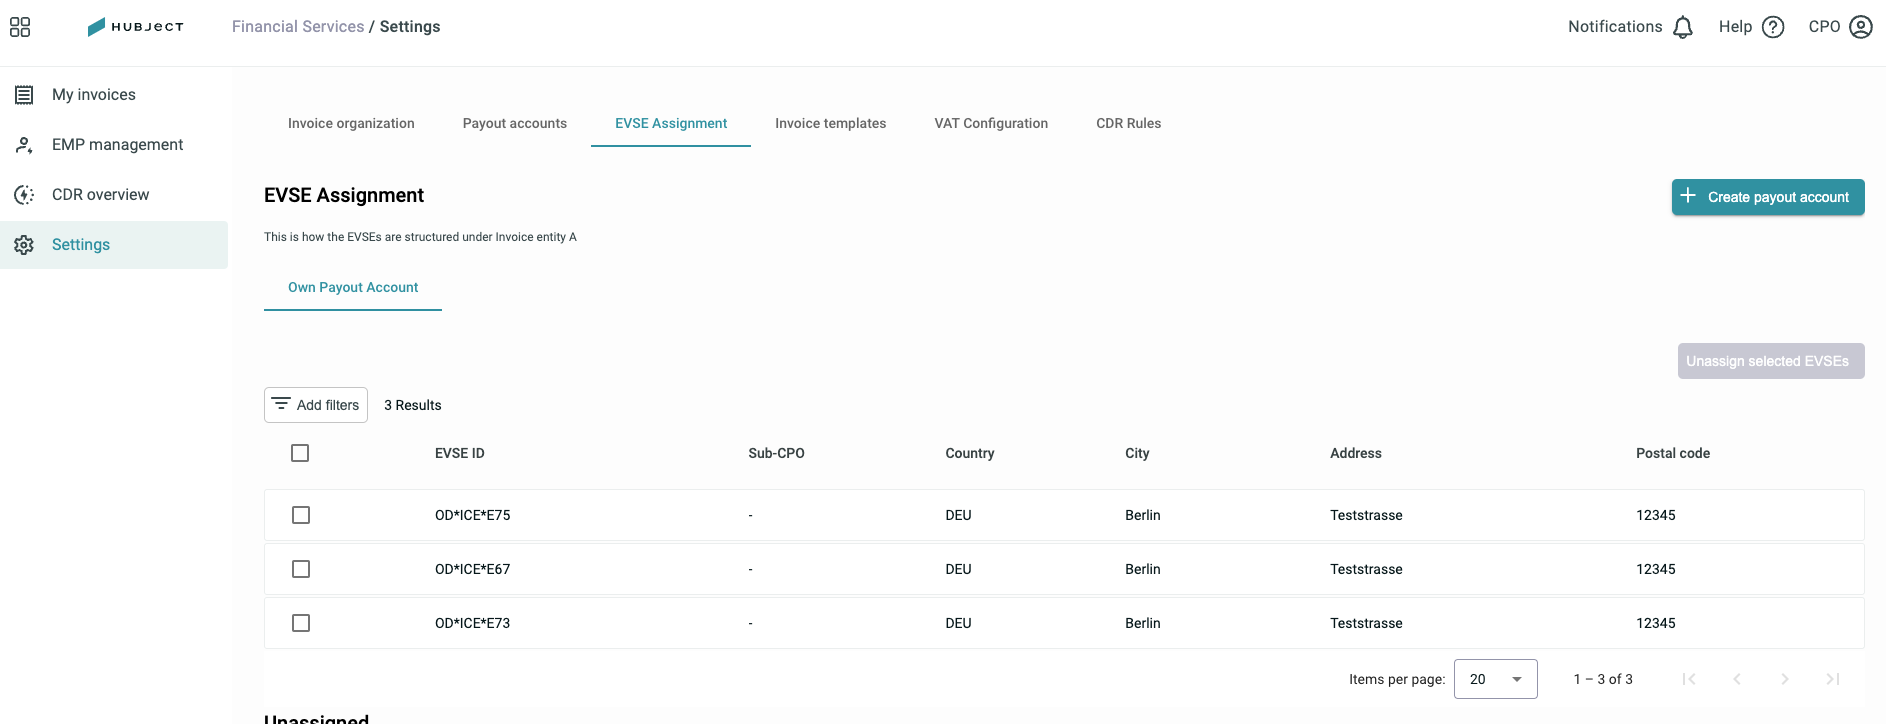Open the apps grid icon
Image resolution: width=1886 pixels, height=724 pixels.
point(20,27)
